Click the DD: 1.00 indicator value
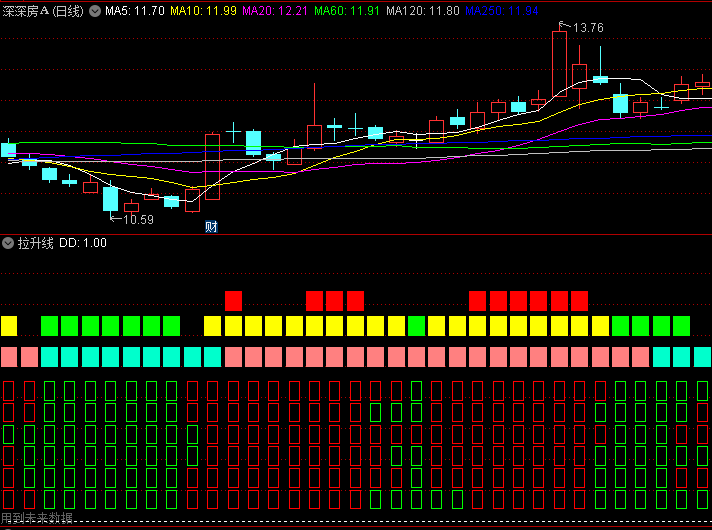Viewport: 712px width, 530px height. 83,243
